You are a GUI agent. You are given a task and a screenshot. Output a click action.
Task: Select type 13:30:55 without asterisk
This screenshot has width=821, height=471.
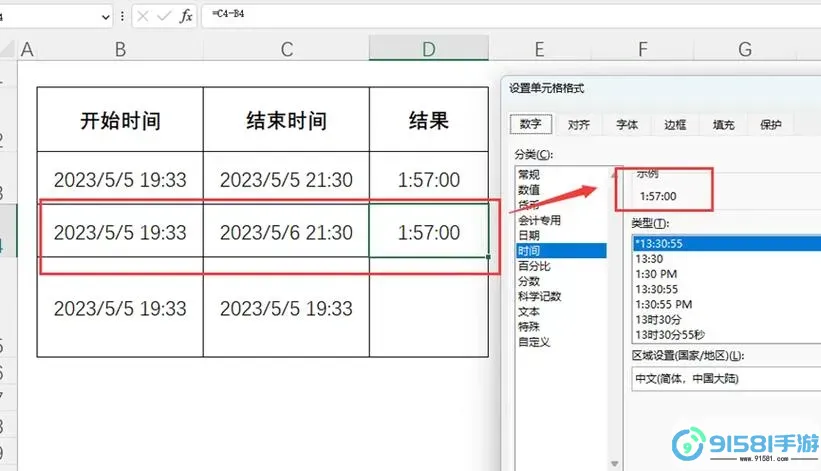coord(727,289)
